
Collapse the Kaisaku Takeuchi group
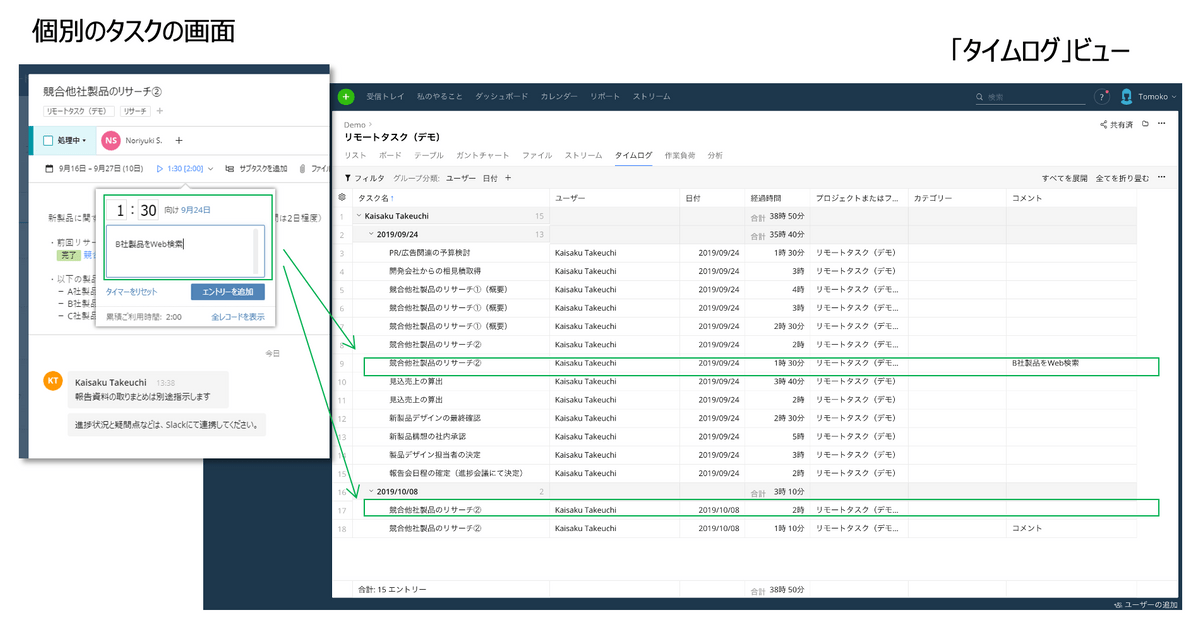(x=359, y=216)
